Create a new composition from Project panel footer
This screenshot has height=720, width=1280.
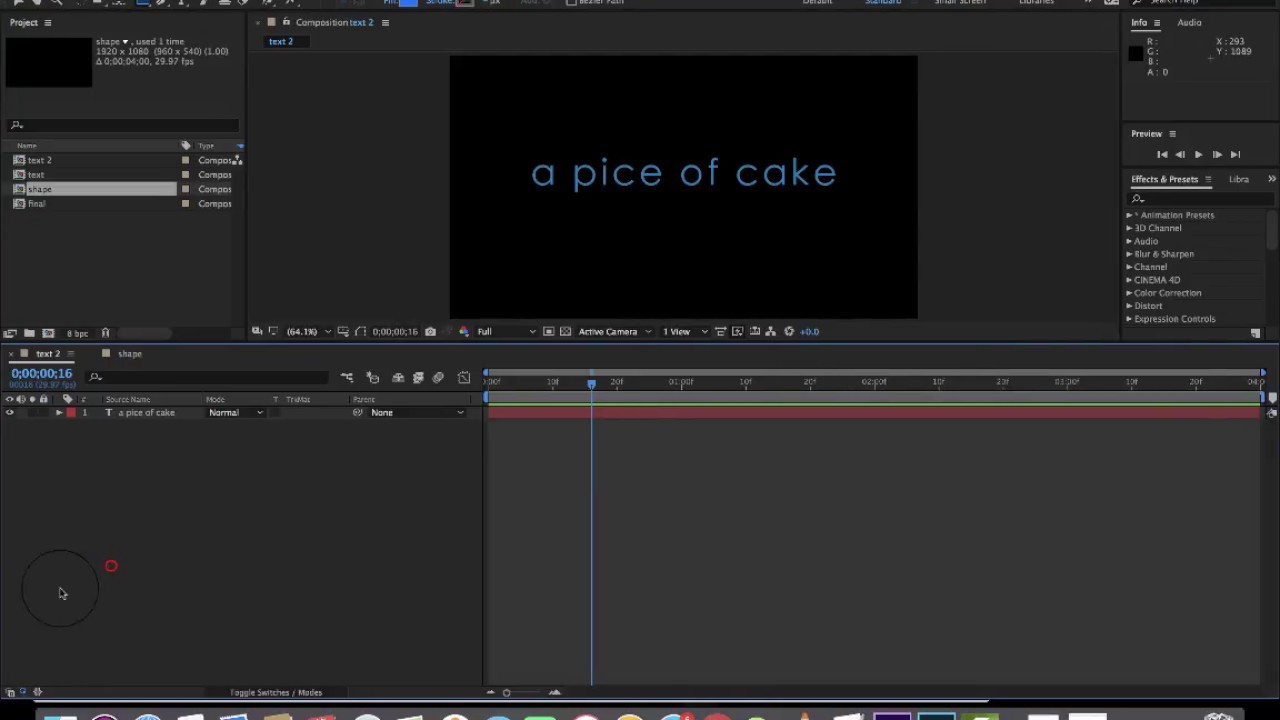tap(48, 333)
